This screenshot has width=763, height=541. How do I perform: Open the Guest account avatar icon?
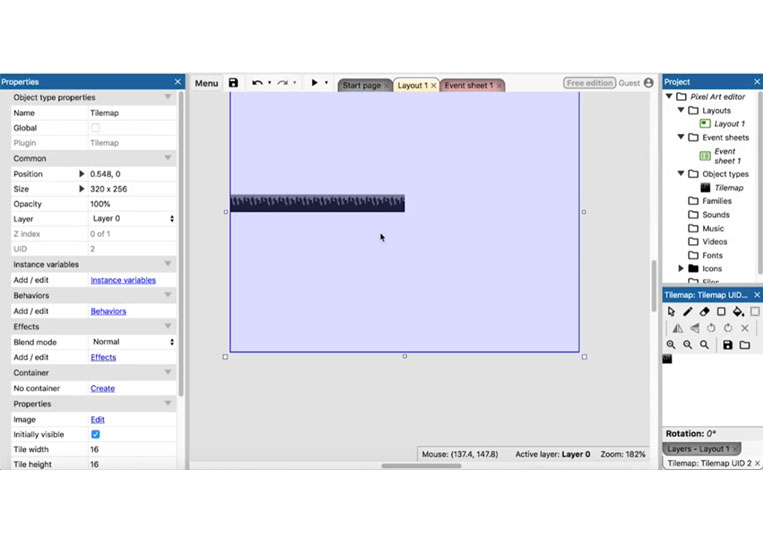pos(649,83)
